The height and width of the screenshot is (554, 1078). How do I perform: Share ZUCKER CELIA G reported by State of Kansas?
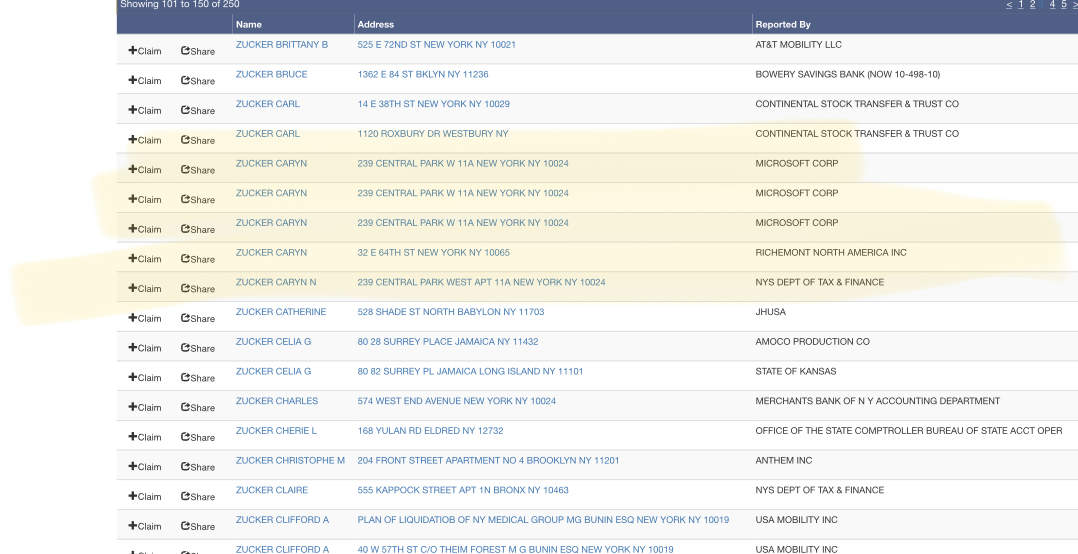tap(198, 377)
